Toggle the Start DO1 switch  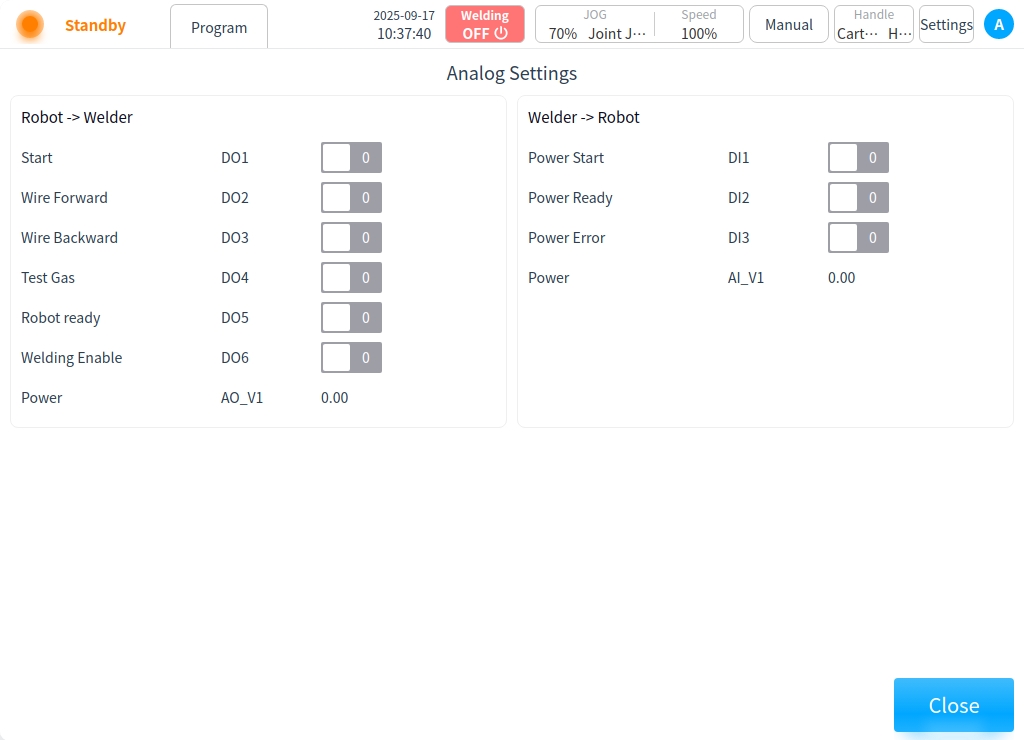click(x=351, y=158)
